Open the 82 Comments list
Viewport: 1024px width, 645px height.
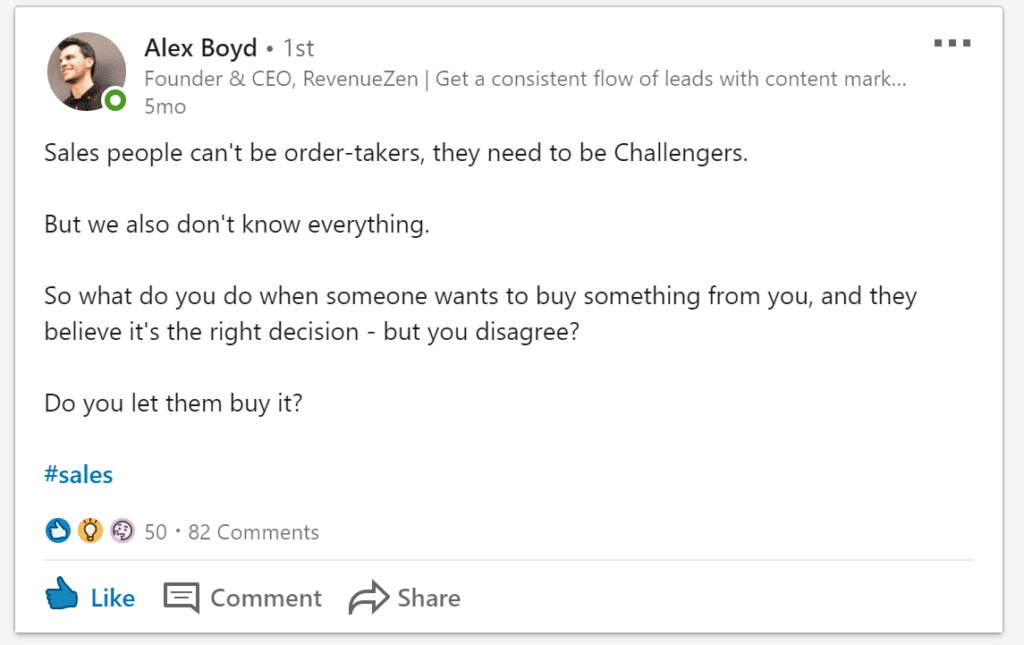[x=253, y=532]
